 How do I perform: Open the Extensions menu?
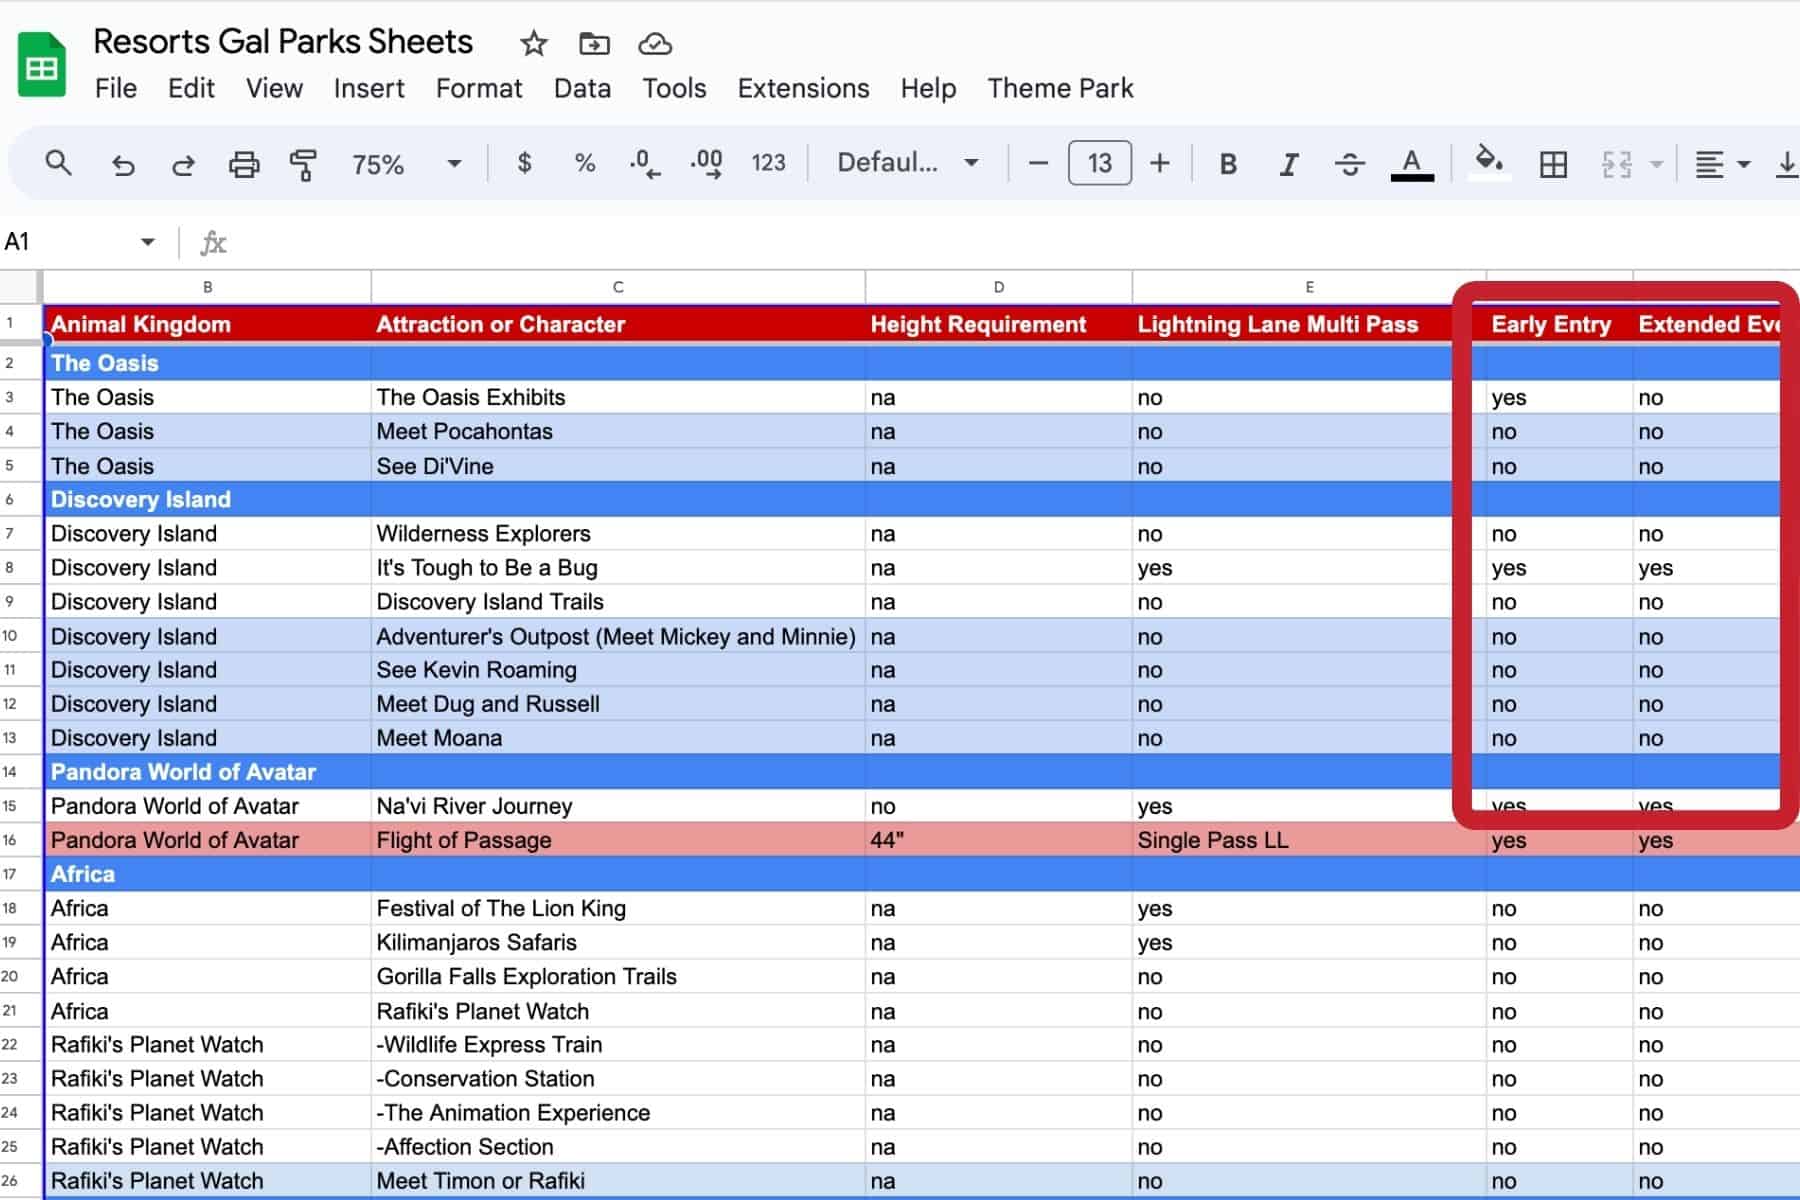click(803, 88)
